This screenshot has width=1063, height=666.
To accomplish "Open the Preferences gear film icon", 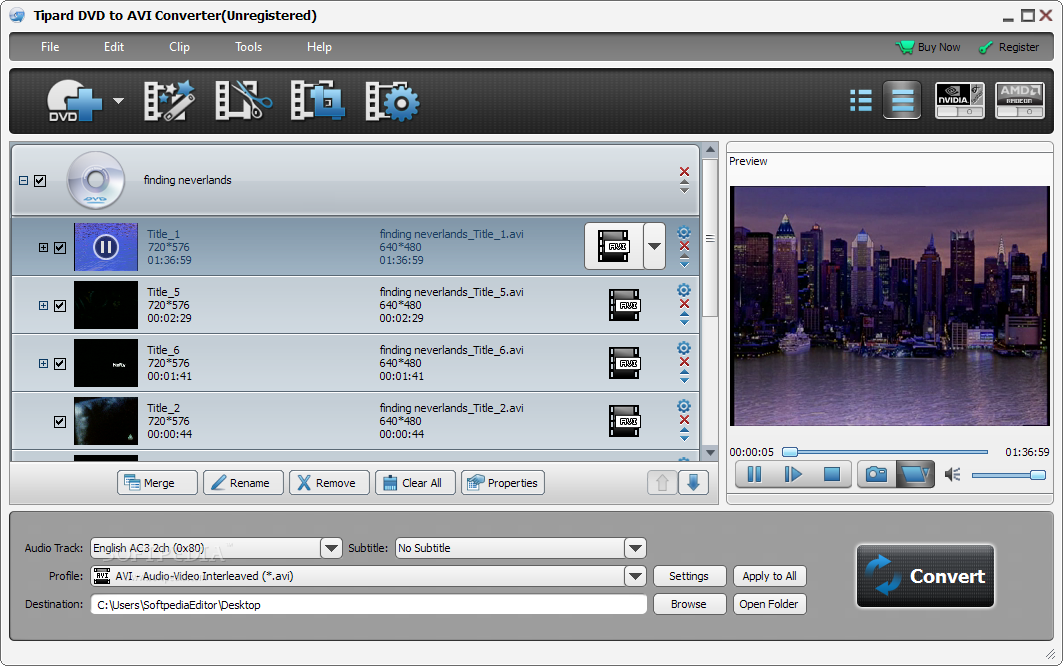I will [393, 102].
